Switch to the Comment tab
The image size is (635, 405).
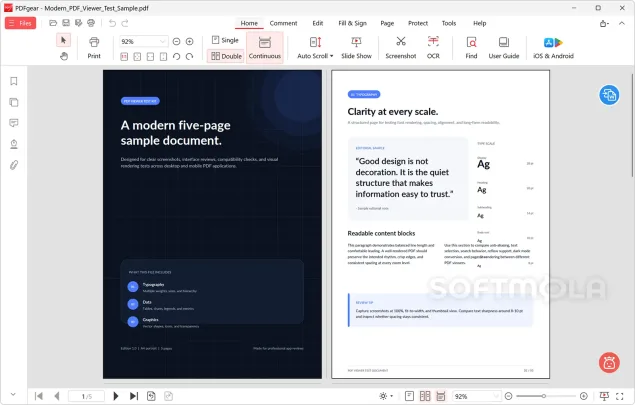[x=283, y=23]
